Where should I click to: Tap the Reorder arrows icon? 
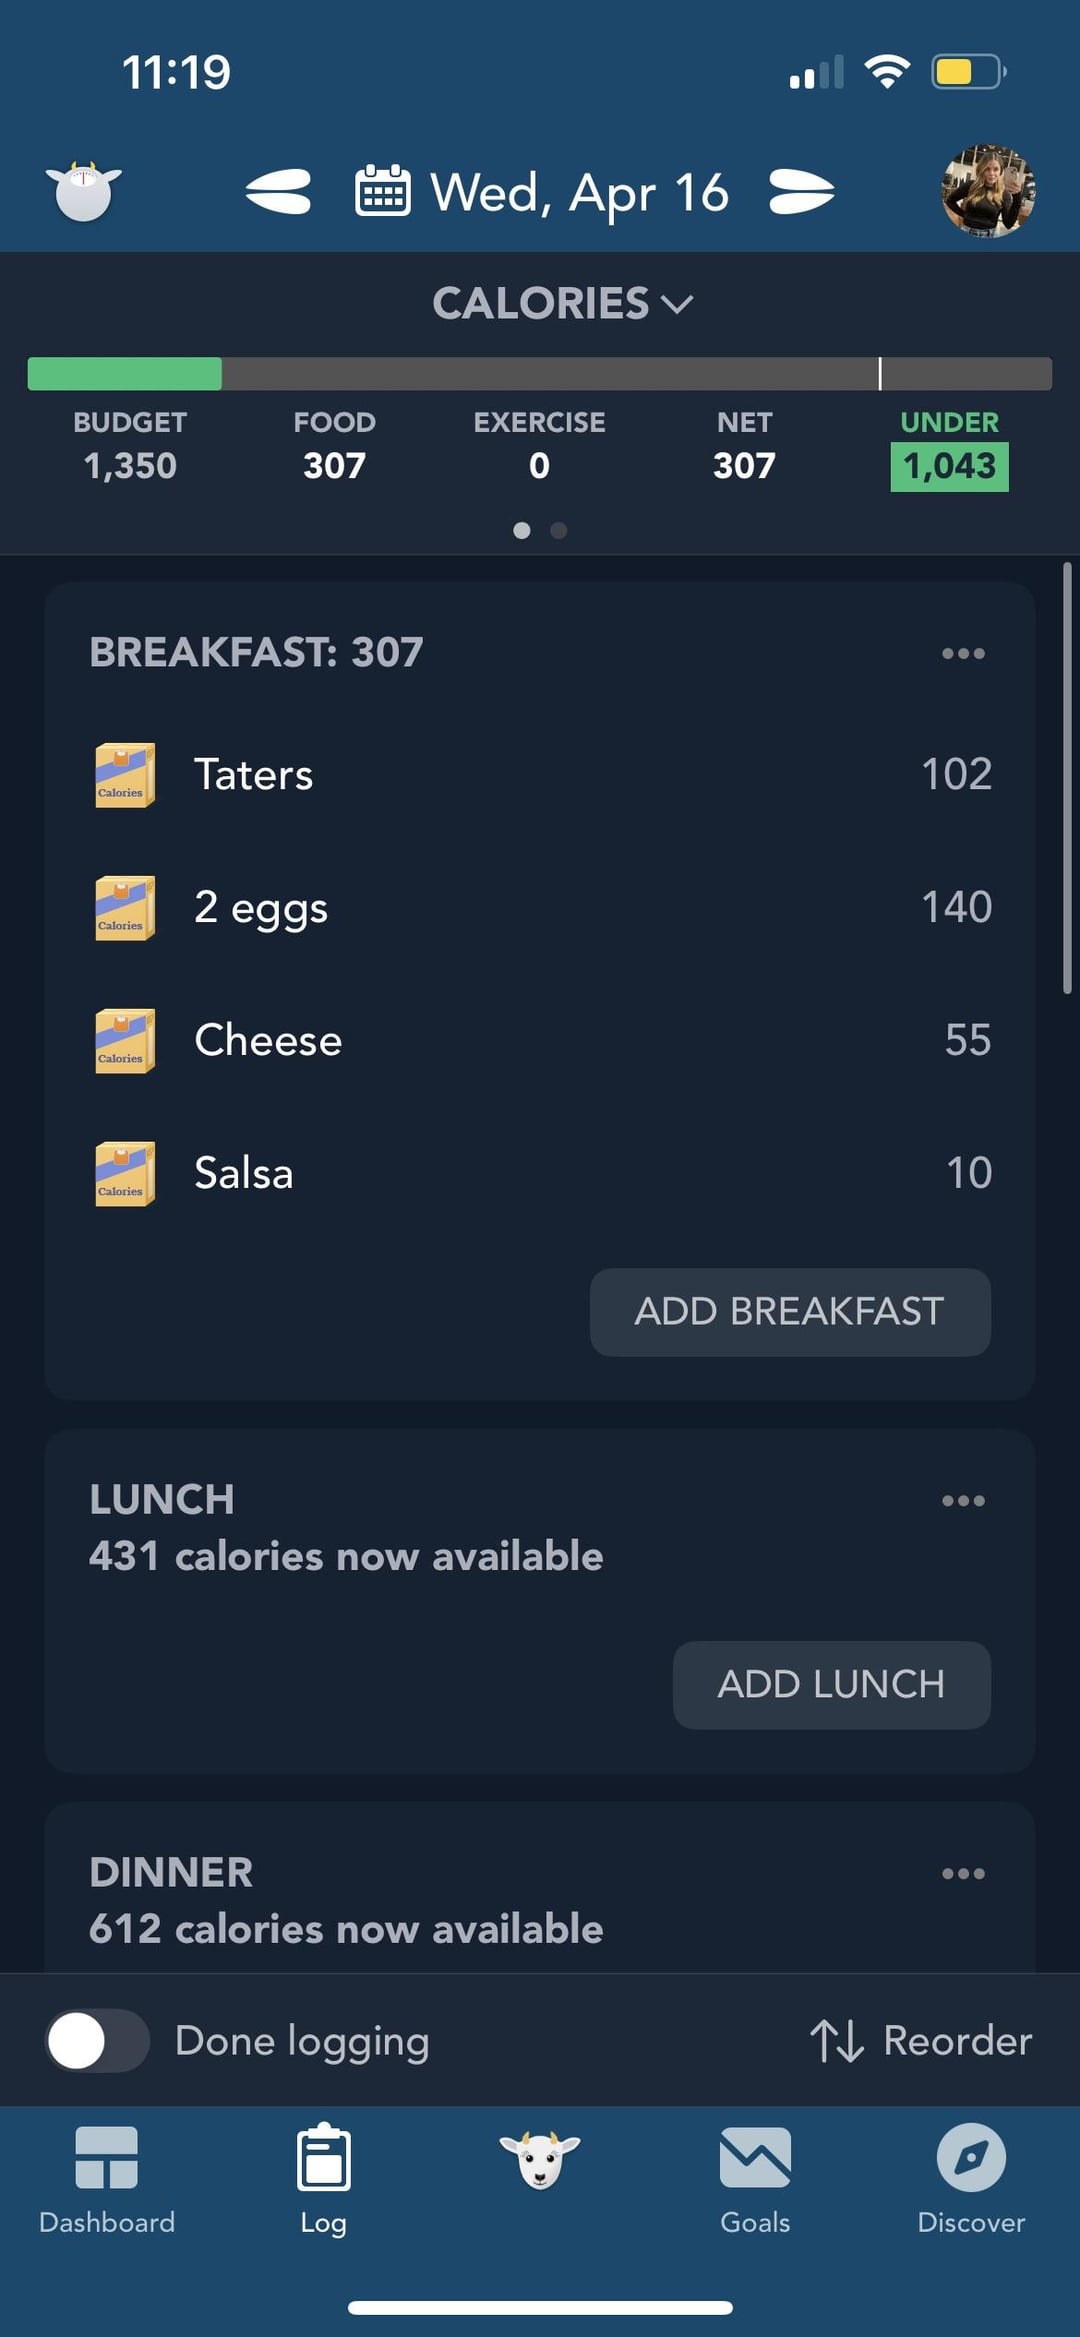click(x=836, y=2041)
